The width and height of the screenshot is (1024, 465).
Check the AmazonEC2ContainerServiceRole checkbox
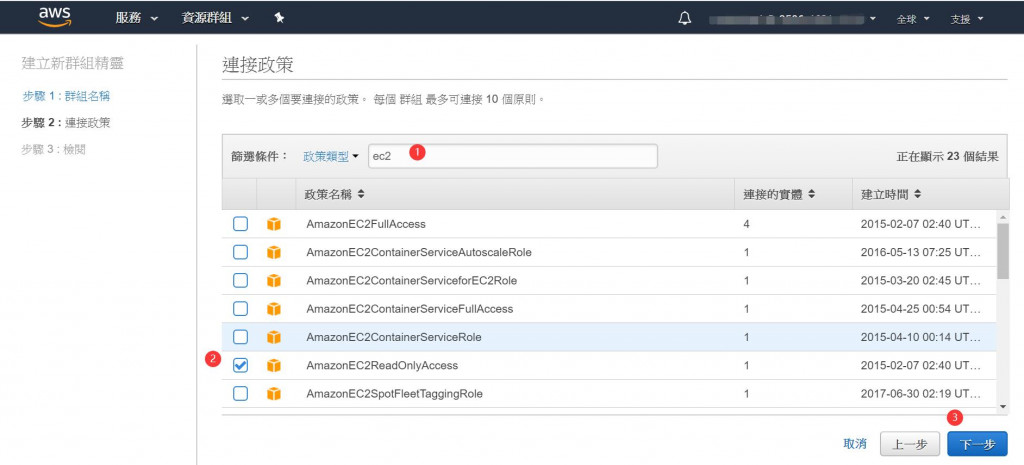point(240,337)
